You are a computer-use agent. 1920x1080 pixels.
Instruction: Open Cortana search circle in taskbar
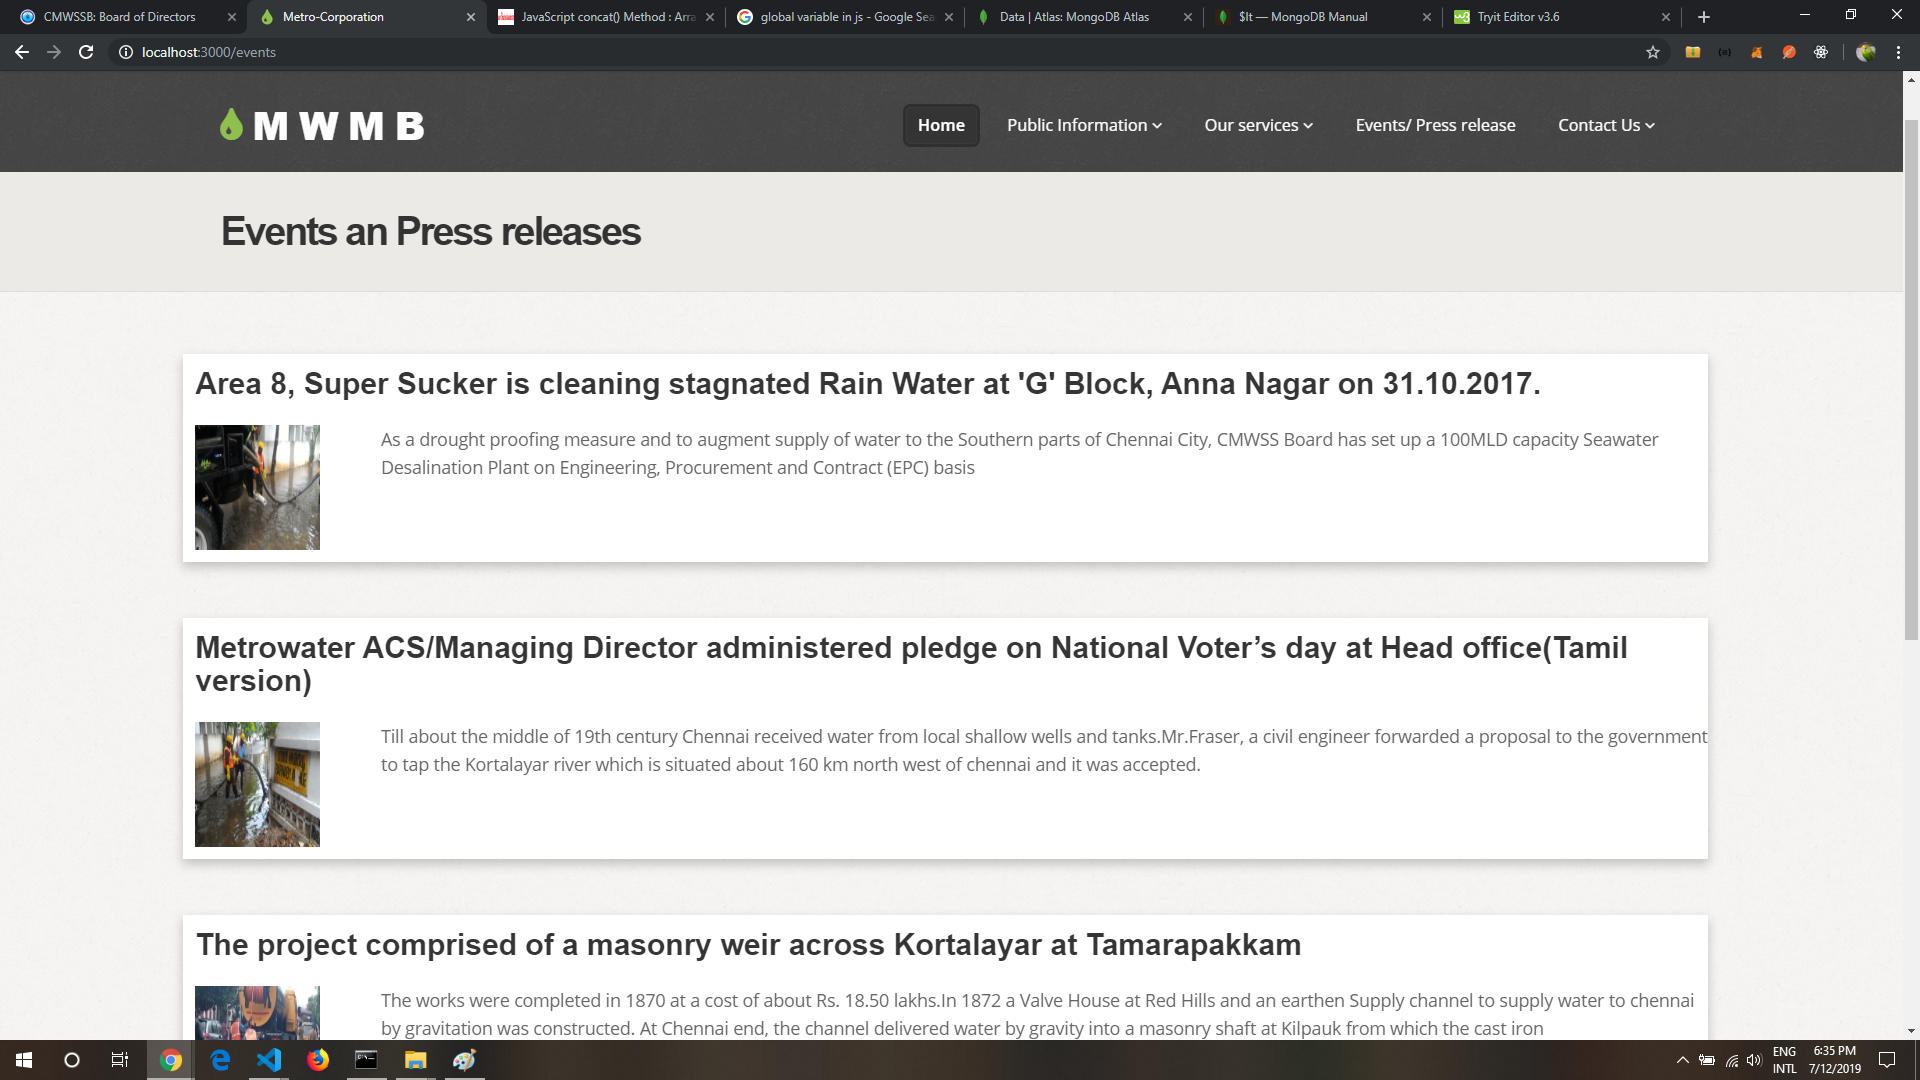tap(72, 1060)
